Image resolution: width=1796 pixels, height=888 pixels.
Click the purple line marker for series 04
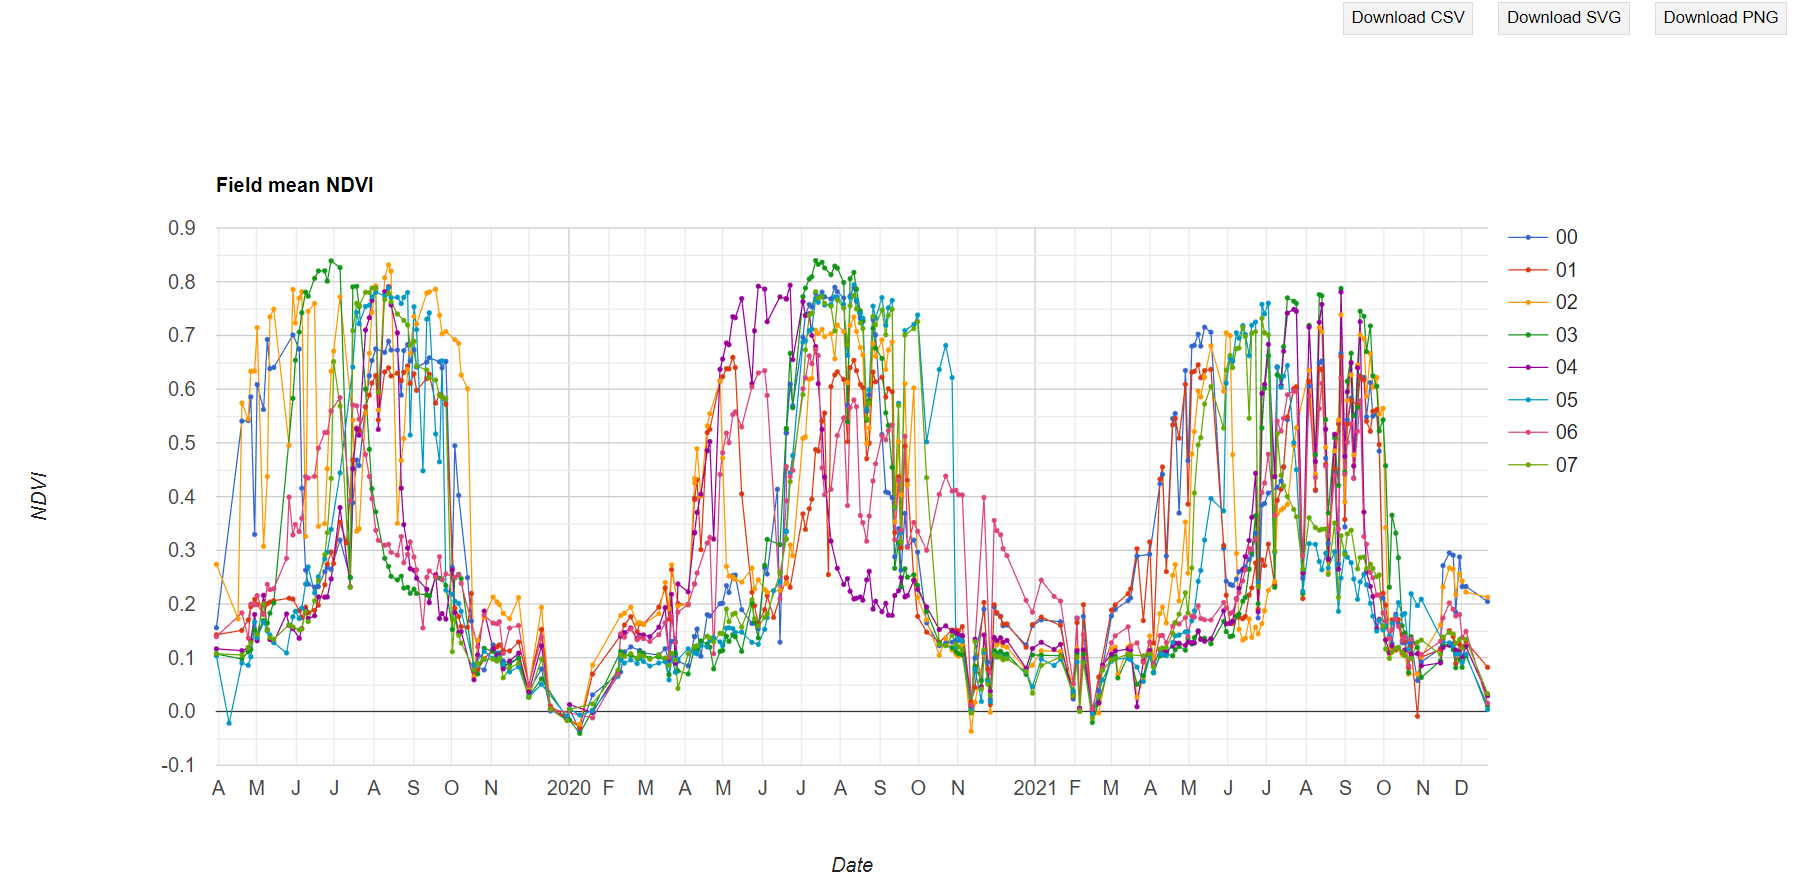coord(1528,367)
